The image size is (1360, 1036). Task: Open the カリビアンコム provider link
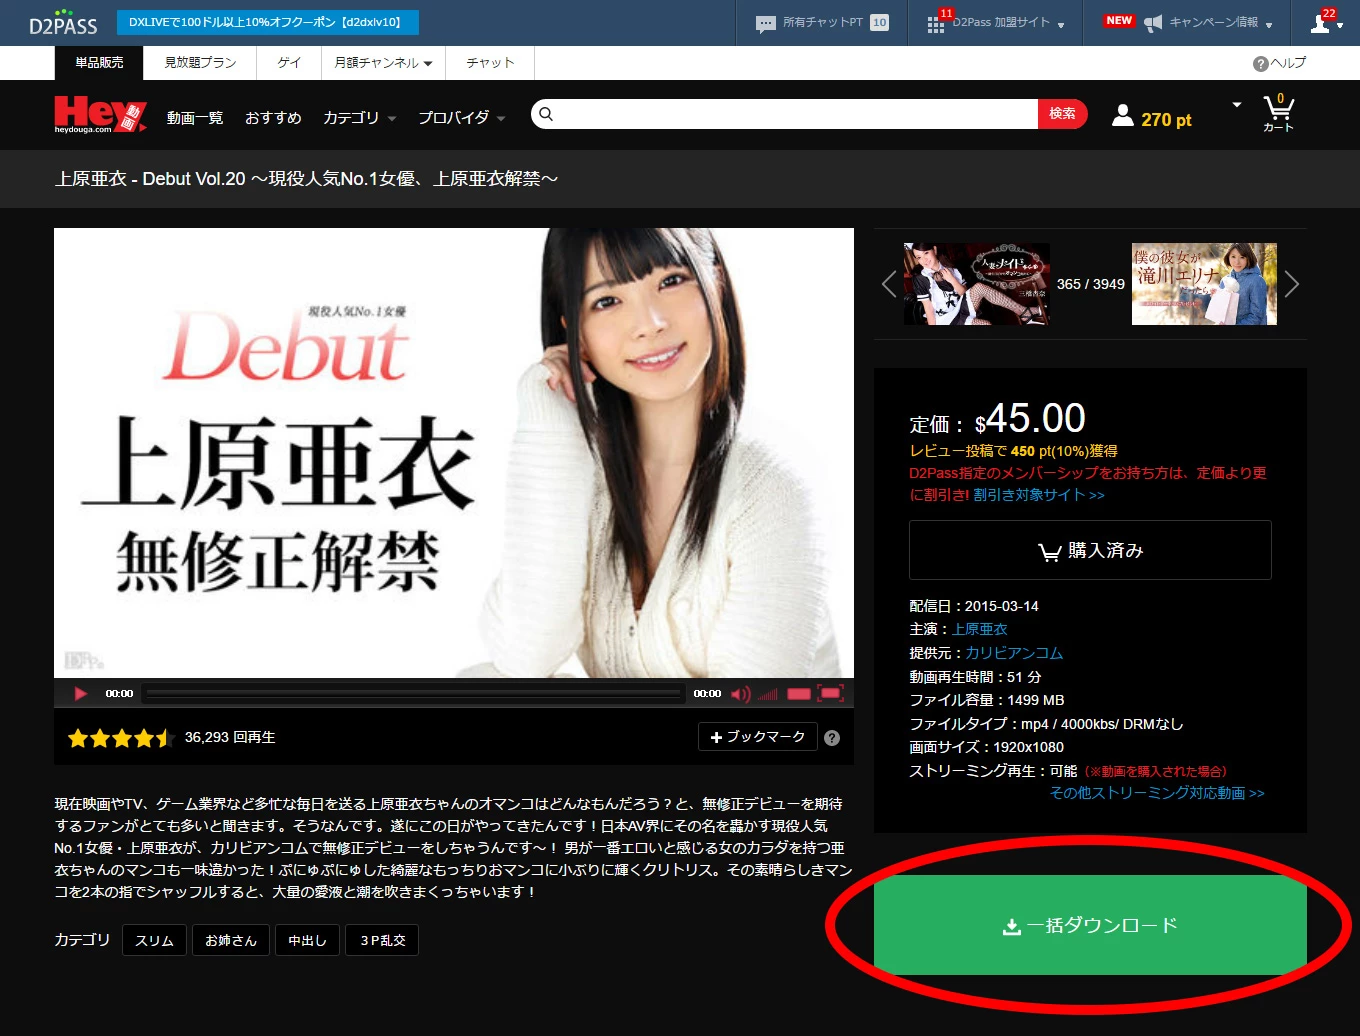click(1014, 653)
